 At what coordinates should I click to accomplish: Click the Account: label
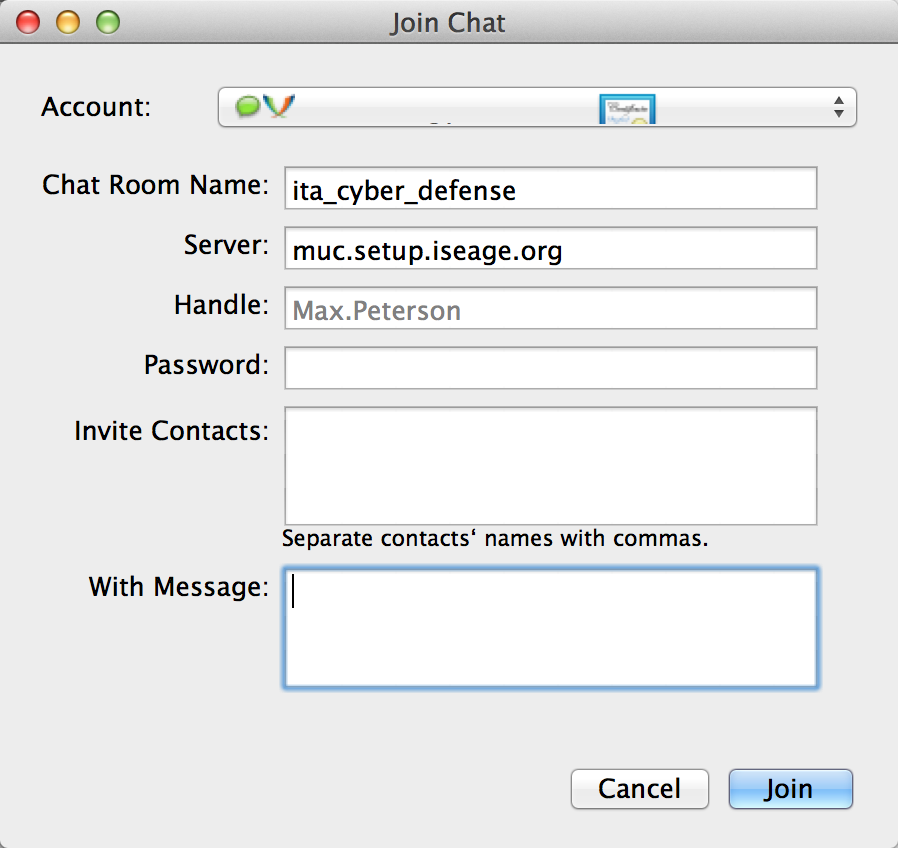tap(96, 107)
